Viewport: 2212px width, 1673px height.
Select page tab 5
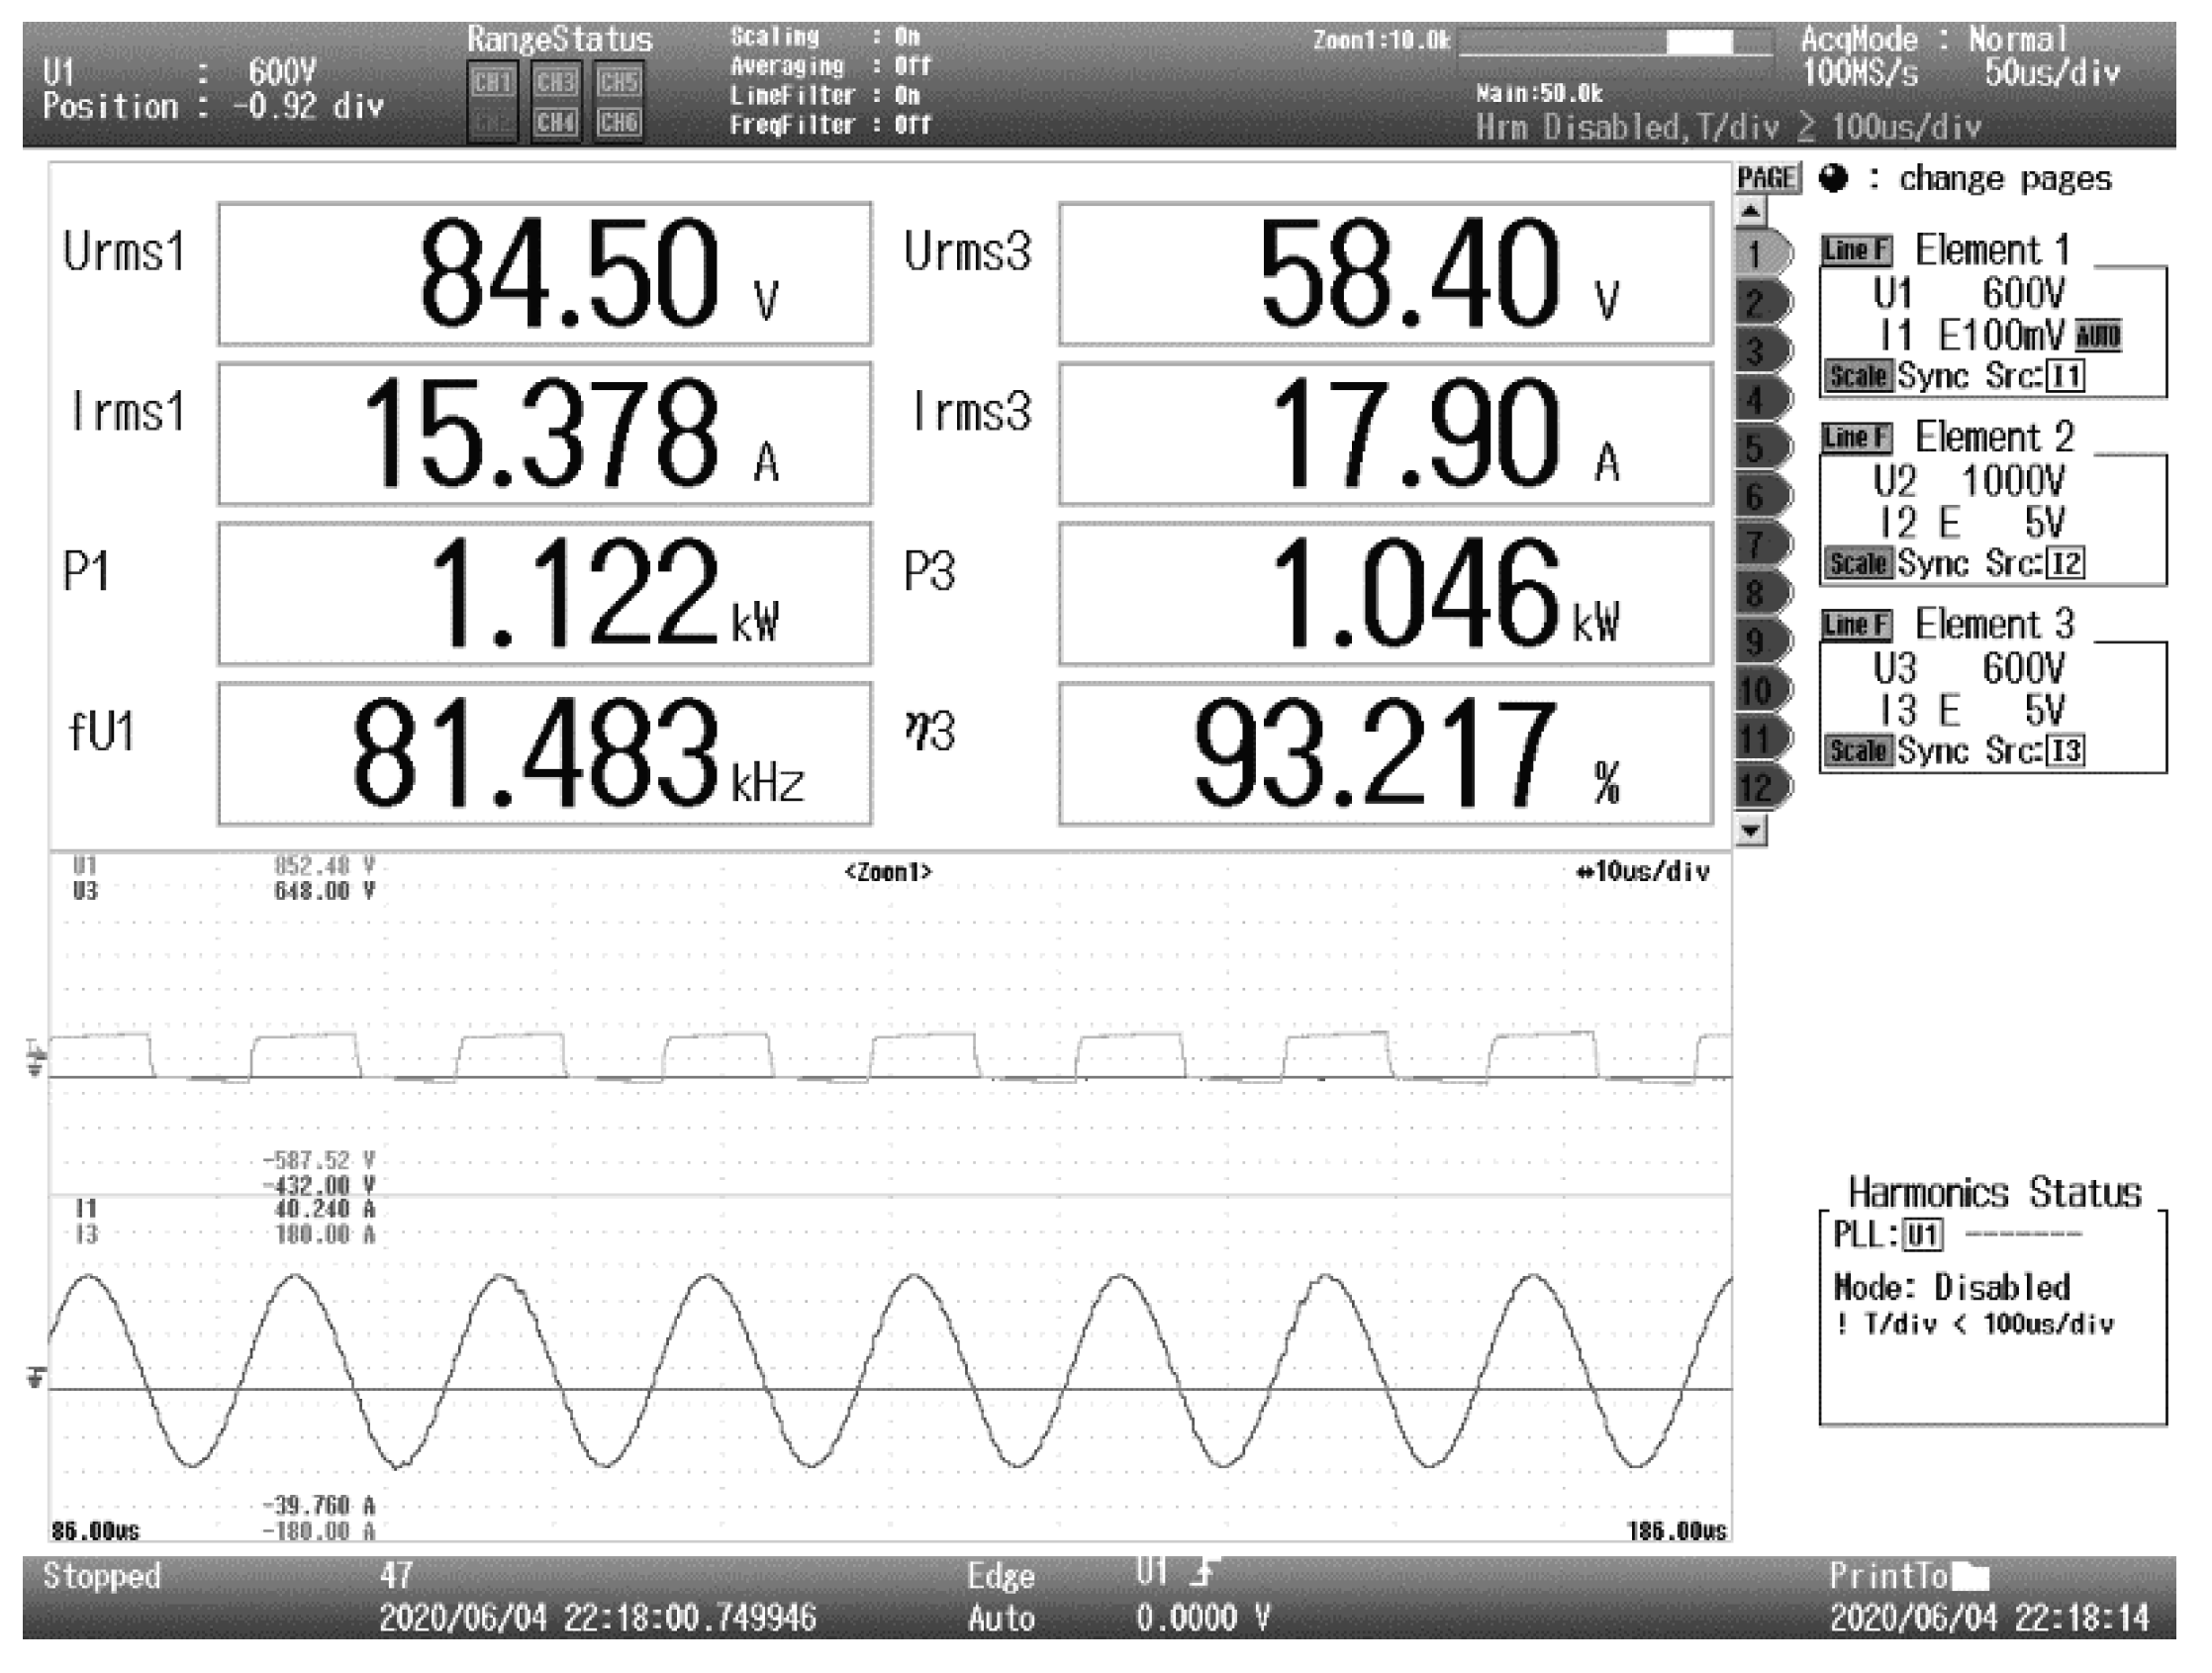1764,448
